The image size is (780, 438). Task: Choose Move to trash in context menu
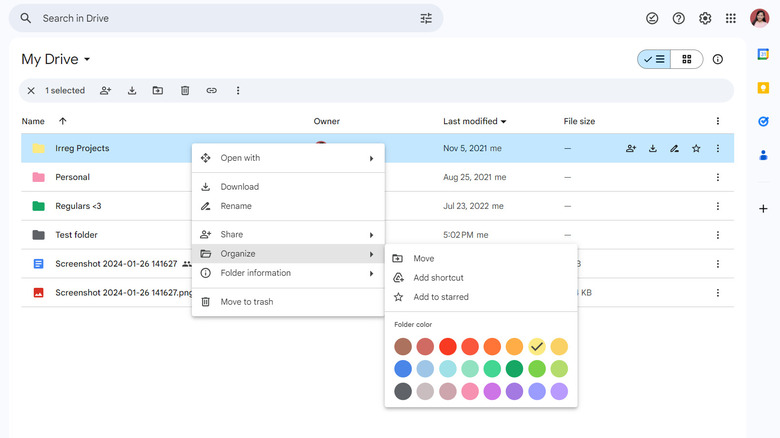[x=246, y=302]
